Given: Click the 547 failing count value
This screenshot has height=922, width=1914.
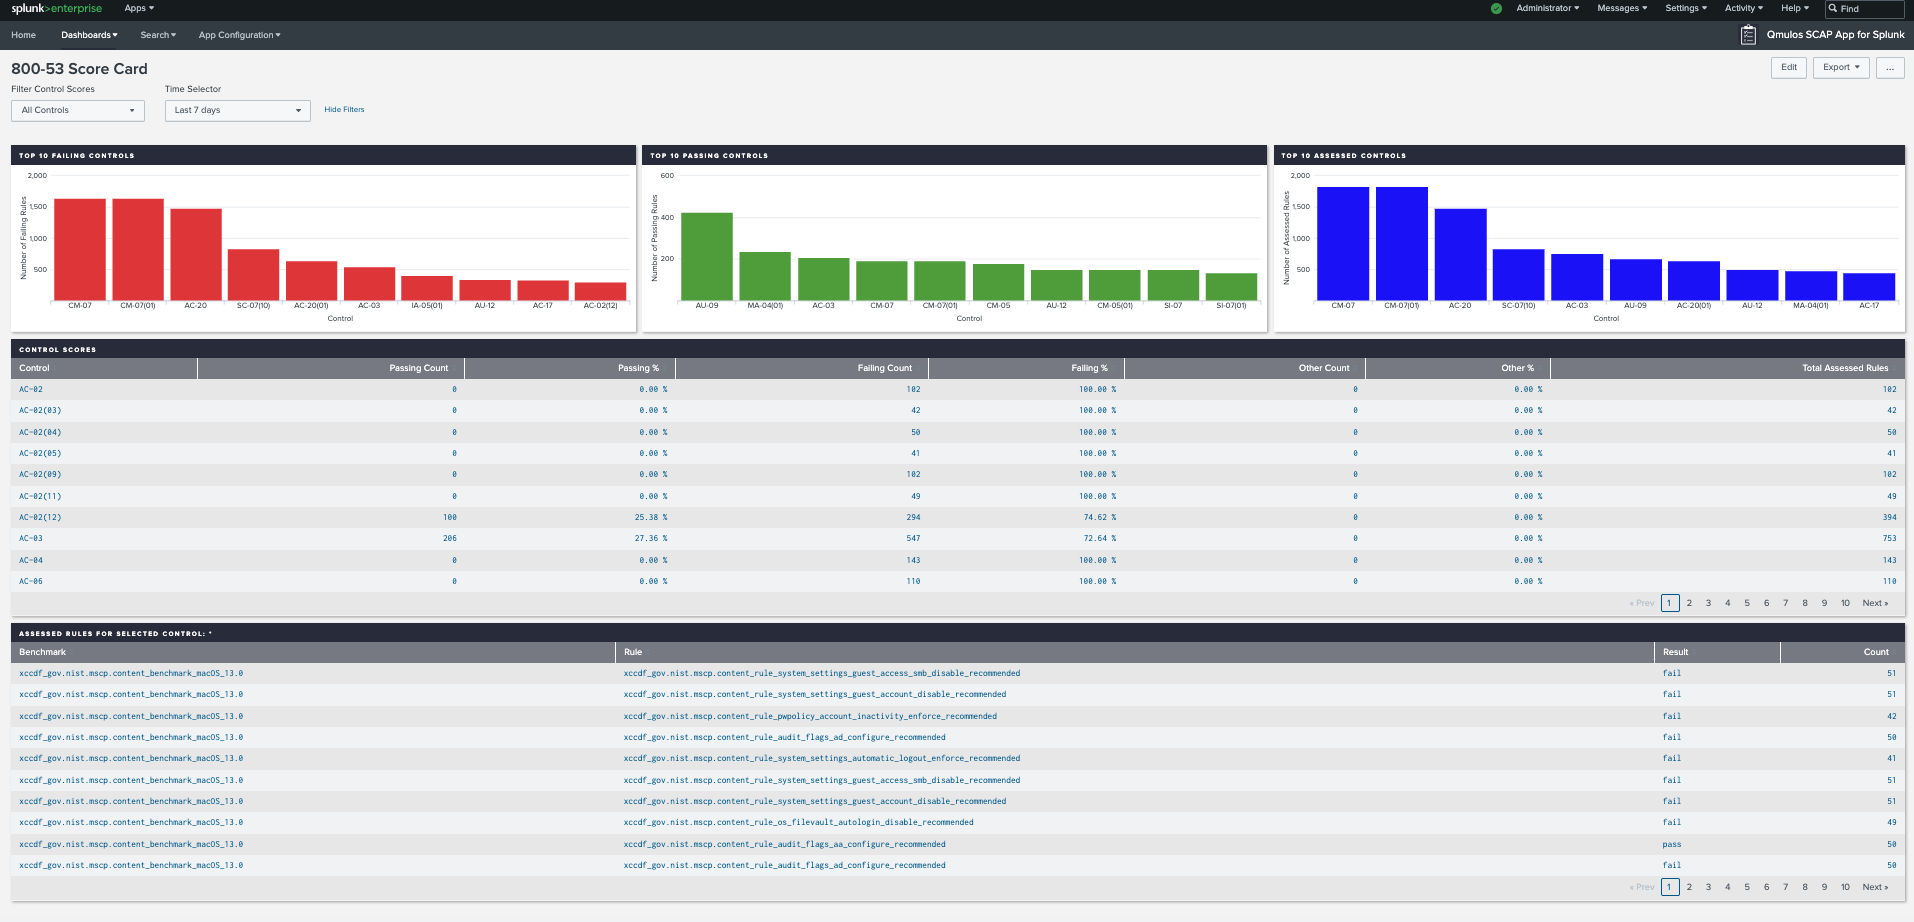Looking at the screenshot, I should (913, 539).
